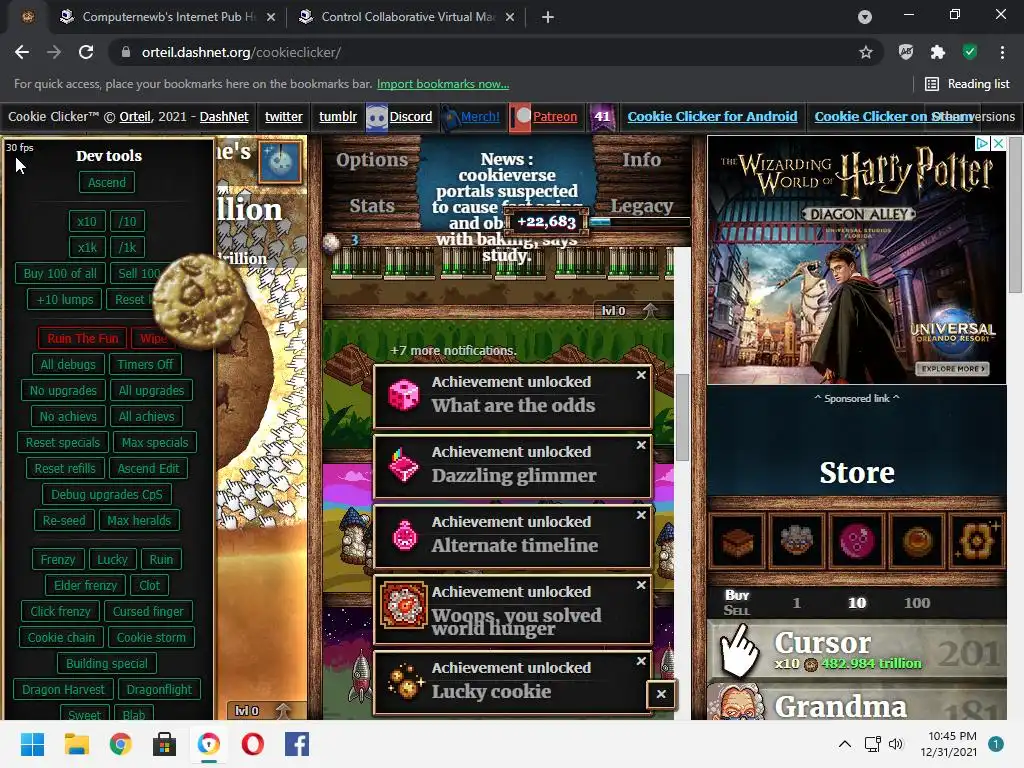The width and height of the screenshot is (1024, 768).
Task: Toggle Debug upgrades CpS
Action: coord(107,494)
